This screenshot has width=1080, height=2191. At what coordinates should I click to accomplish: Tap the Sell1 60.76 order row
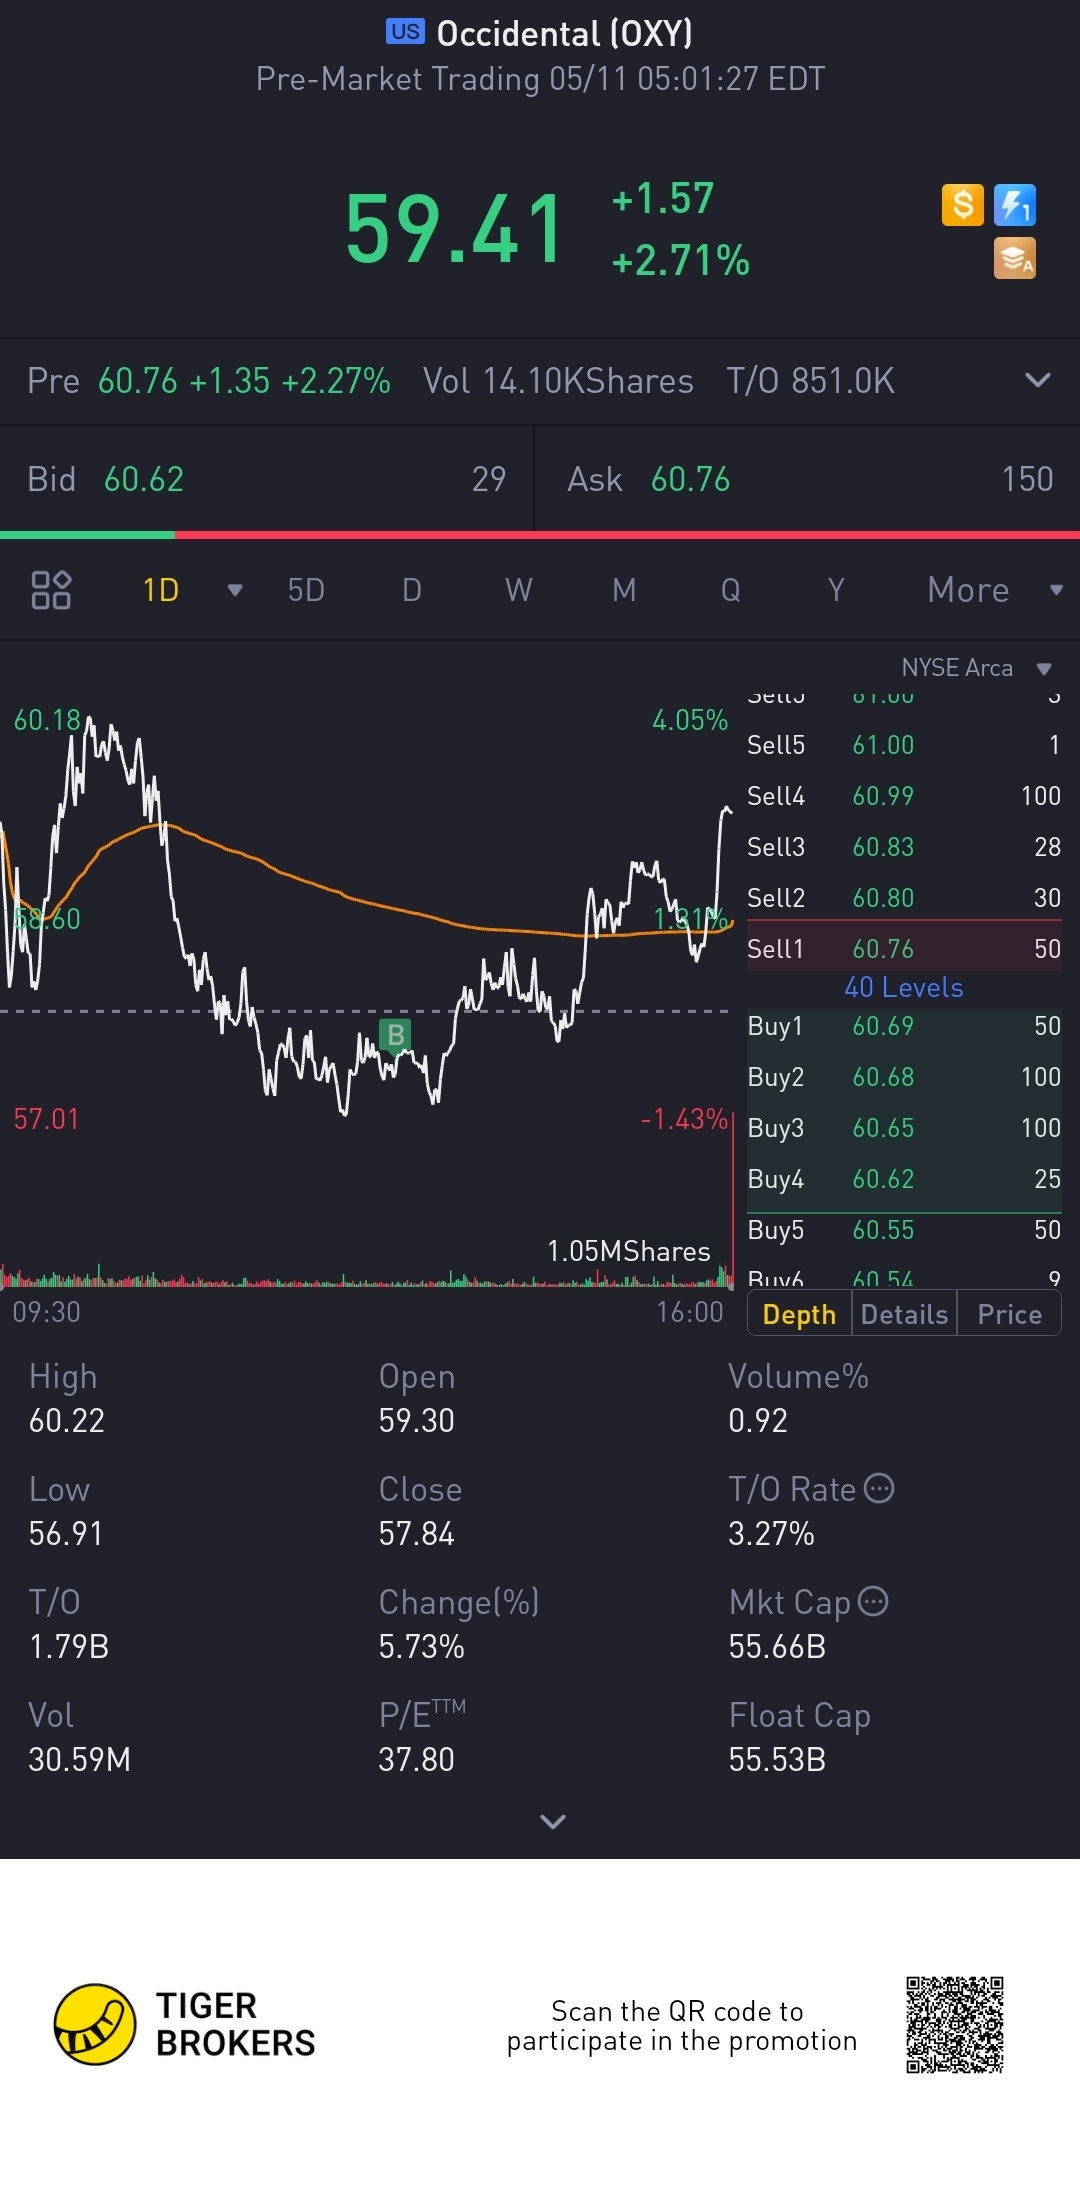coord(904,948)
